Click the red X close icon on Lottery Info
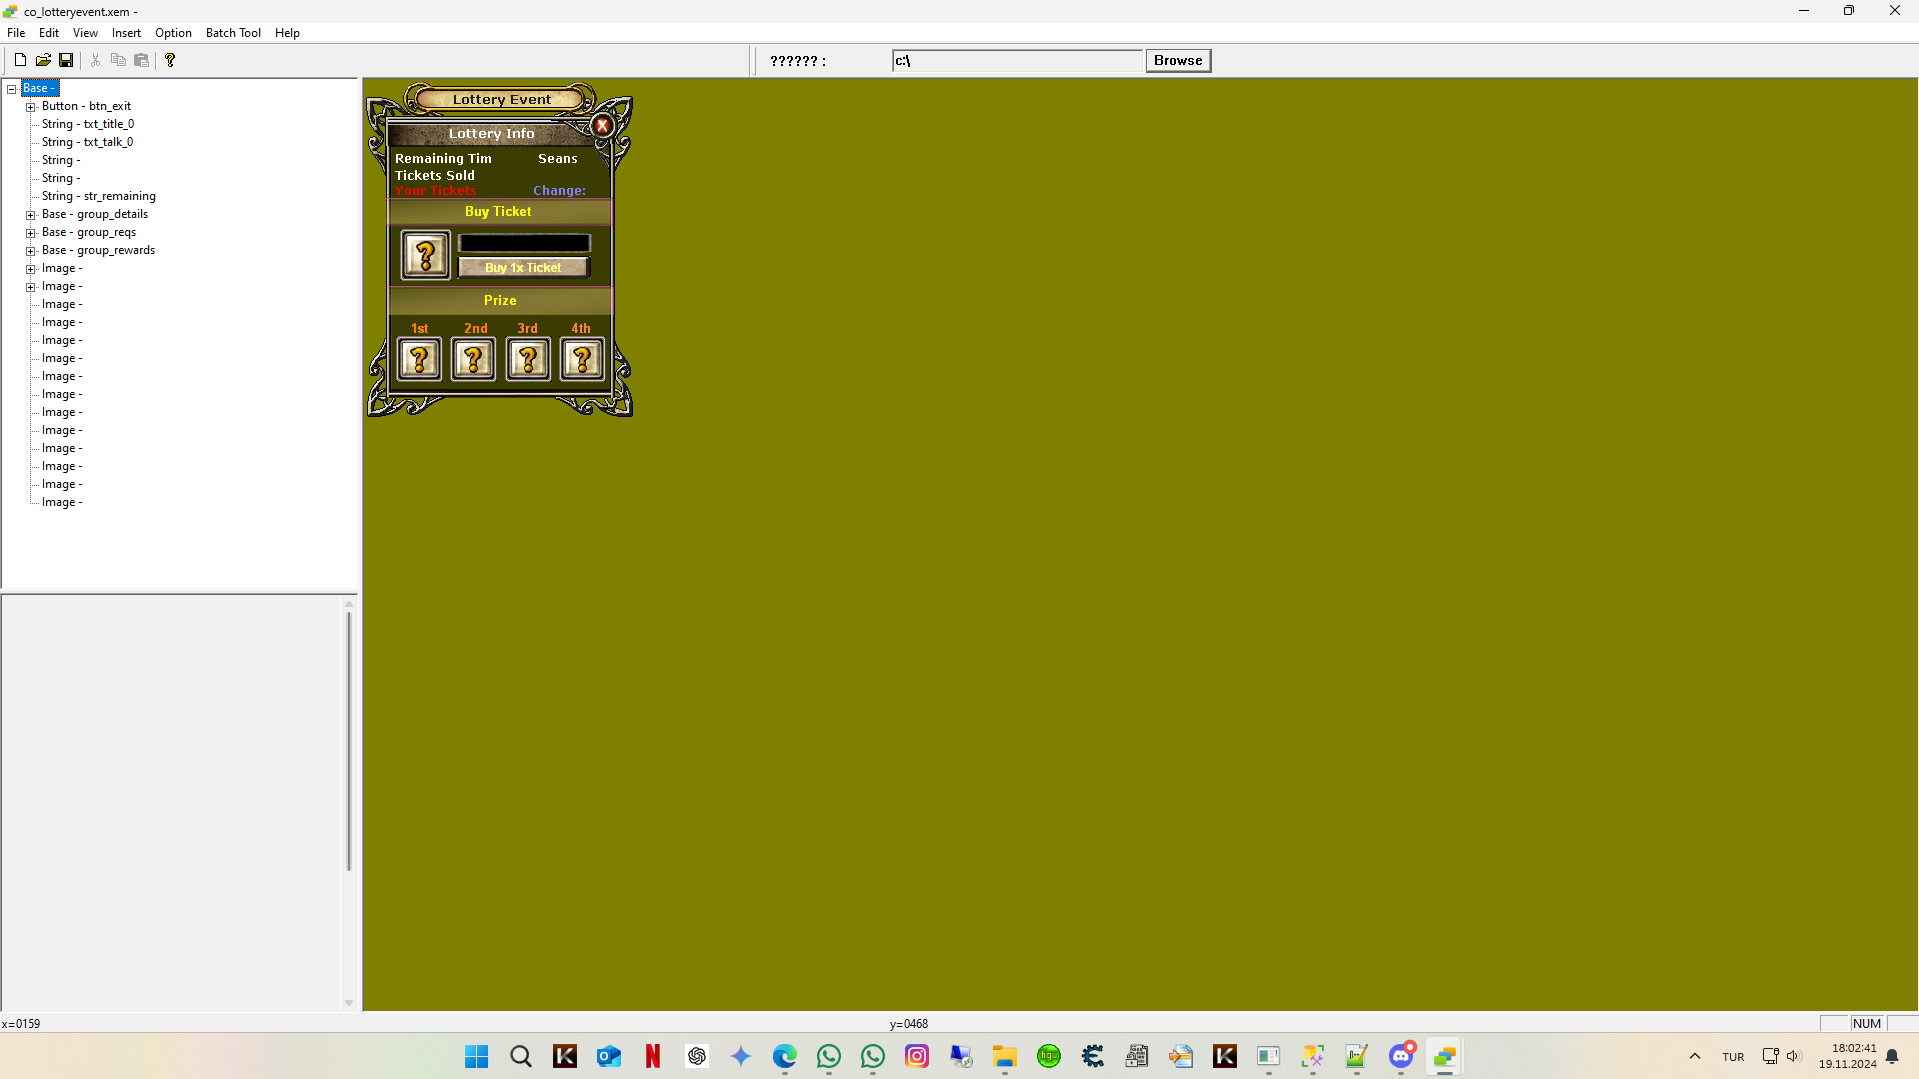This screenshot has height=1079, width=1919. [602, 125]
